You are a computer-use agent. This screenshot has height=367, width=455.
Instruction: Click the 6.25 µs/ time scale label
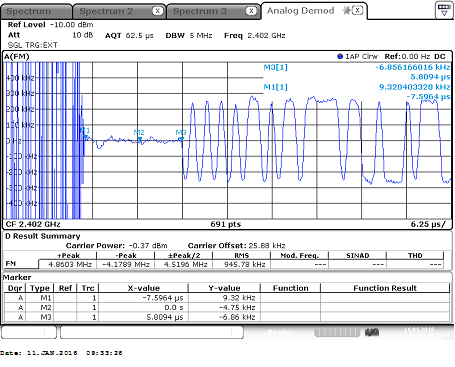coord(428,224)
